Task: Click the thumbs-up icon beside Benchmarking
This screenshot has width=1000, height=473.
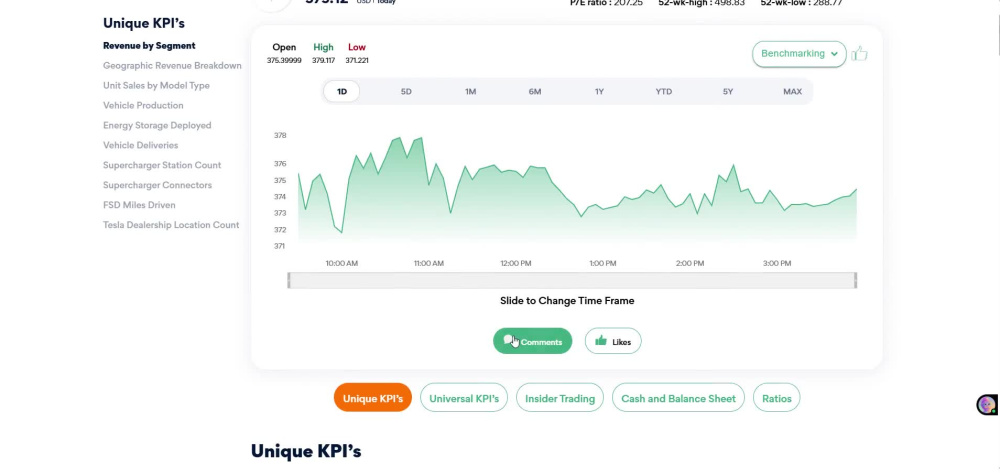Action: click(x=859, y=54)
